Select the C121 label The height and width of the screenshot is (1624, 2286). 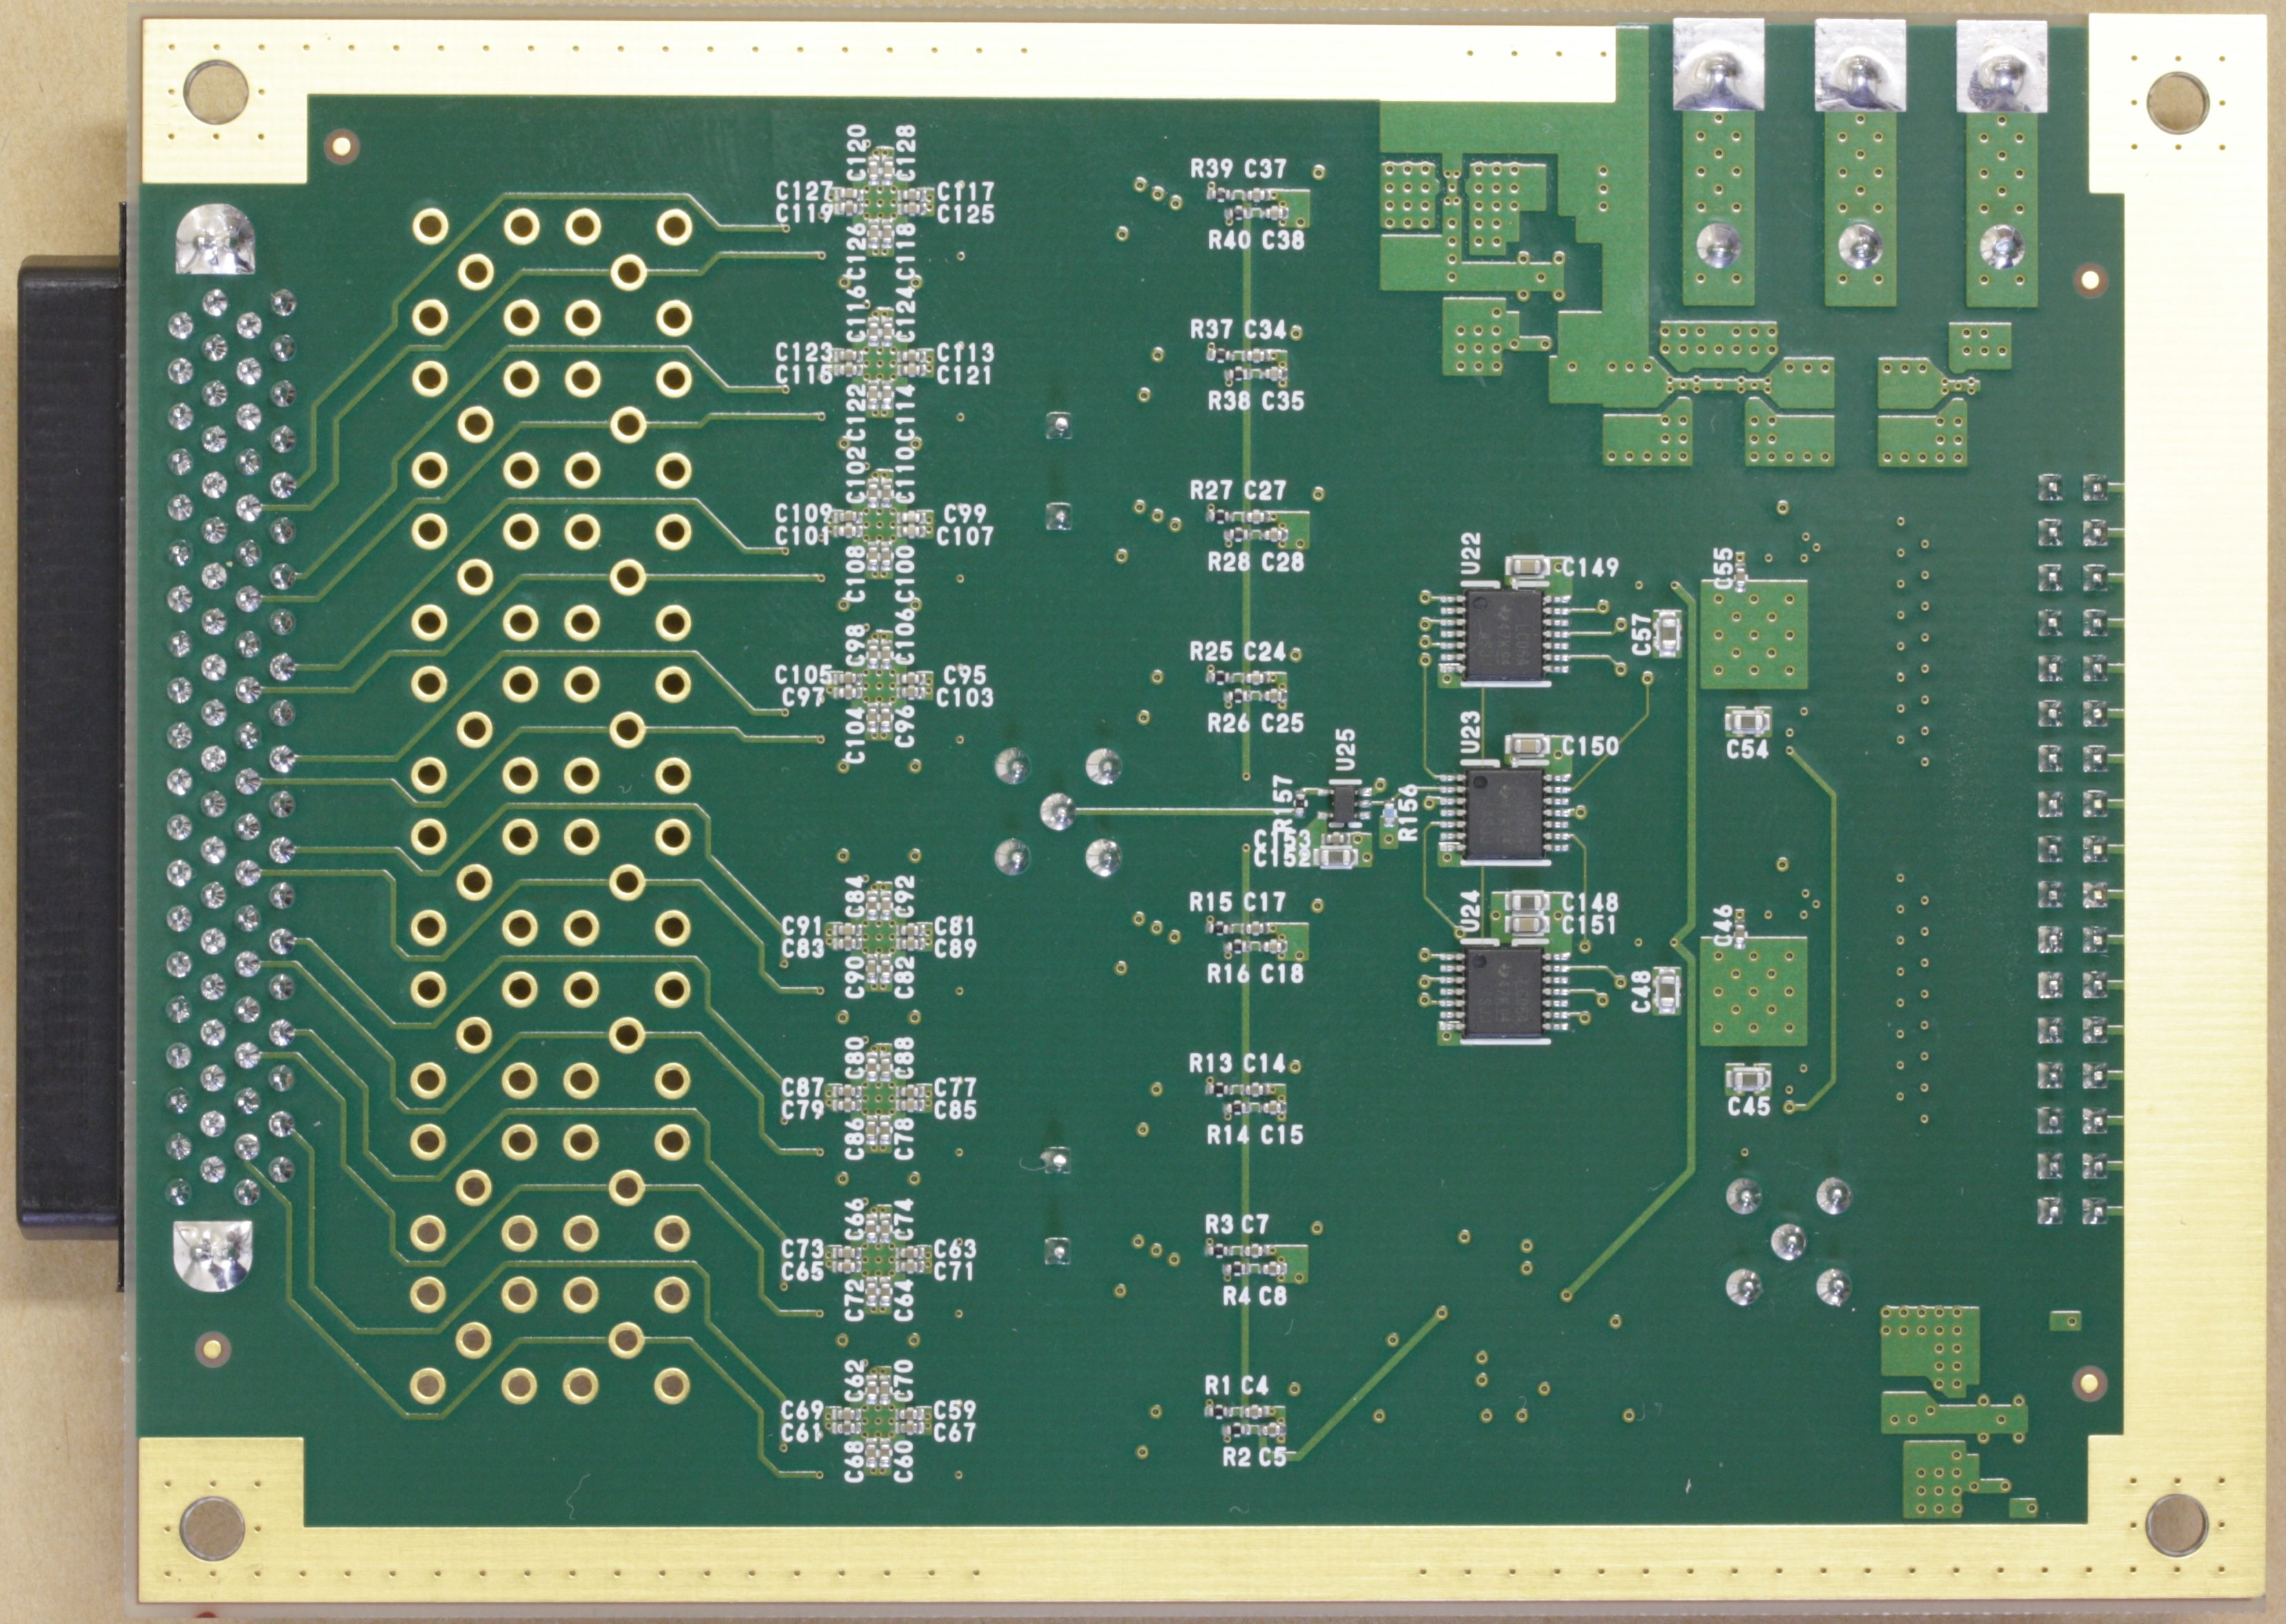tap(966, 375)
